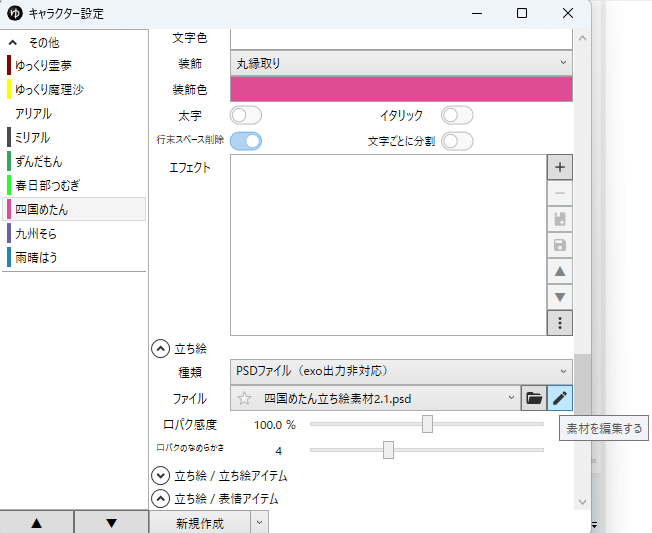Open white 文字色 color picker
652x533 pixels.
point(401,39)
